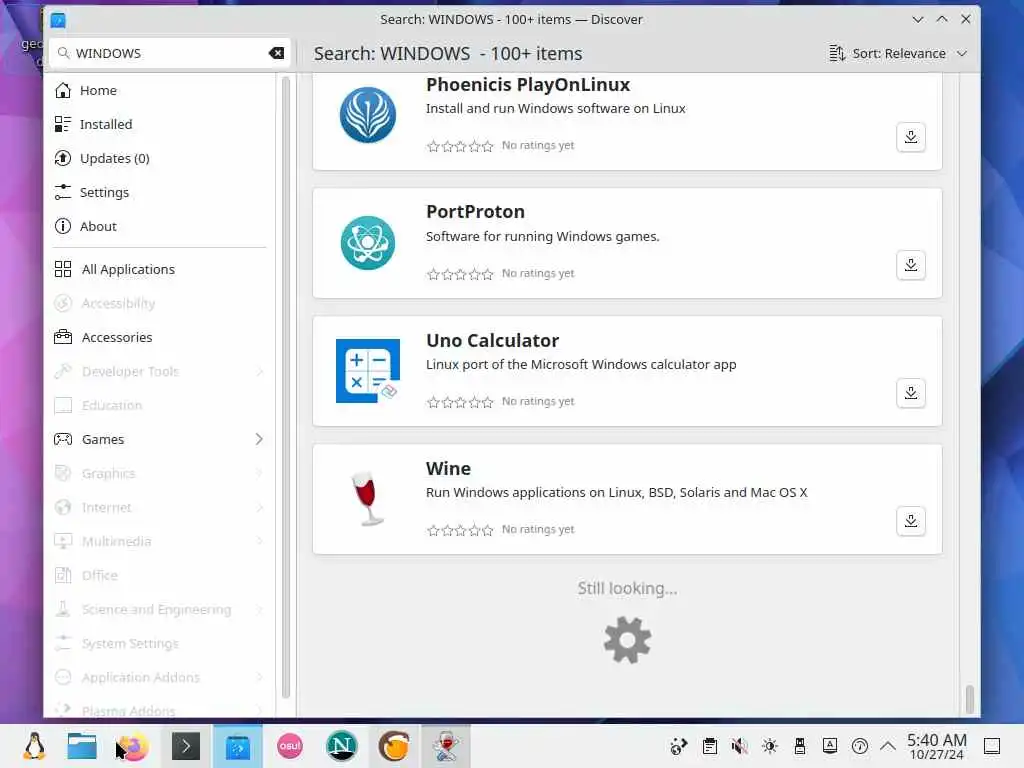The height and width of the screenshot is (768, 1024).
Task: Go to Home page
Action: coord(160,90)
